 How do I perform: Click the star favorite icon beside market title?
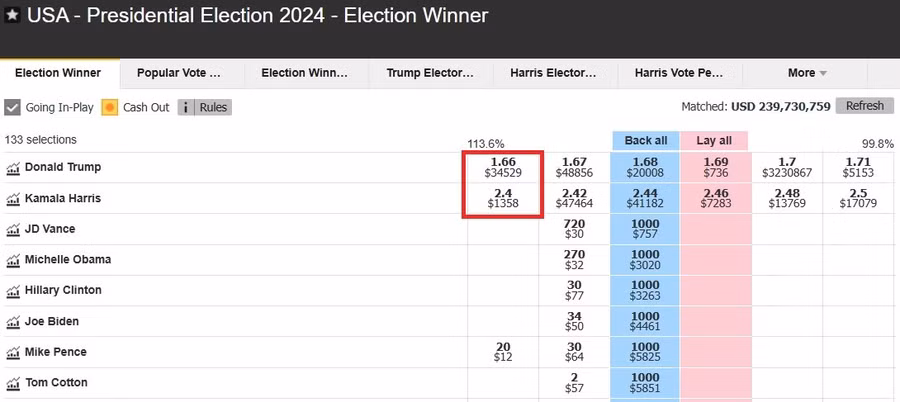tap(12, 16)
